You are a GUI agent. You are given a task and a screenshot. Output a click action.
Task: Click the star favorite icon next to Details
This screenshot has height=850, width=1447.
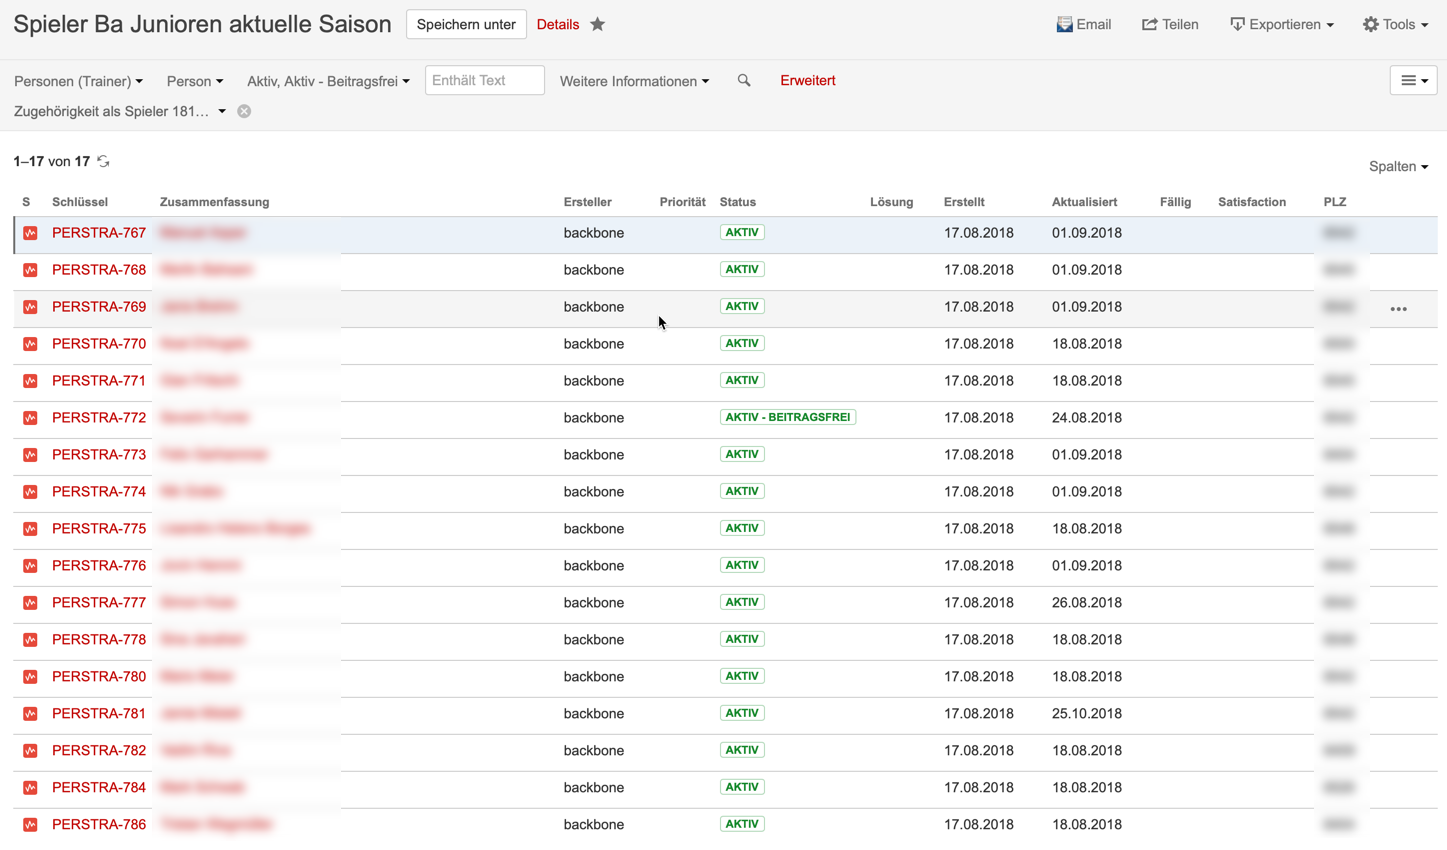[x=598, y=24]
